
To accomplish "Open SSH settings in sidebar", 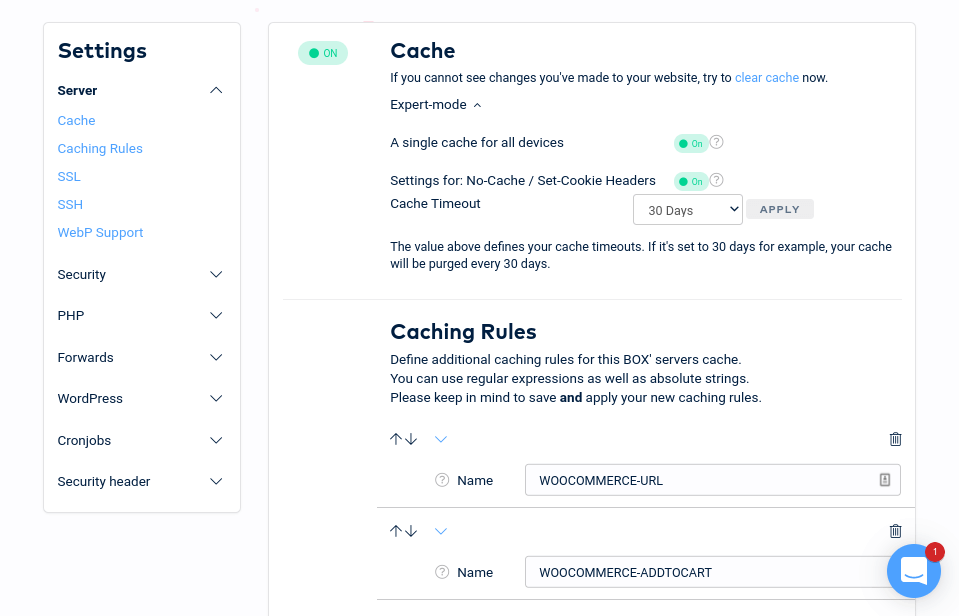I will click(70, 204).
